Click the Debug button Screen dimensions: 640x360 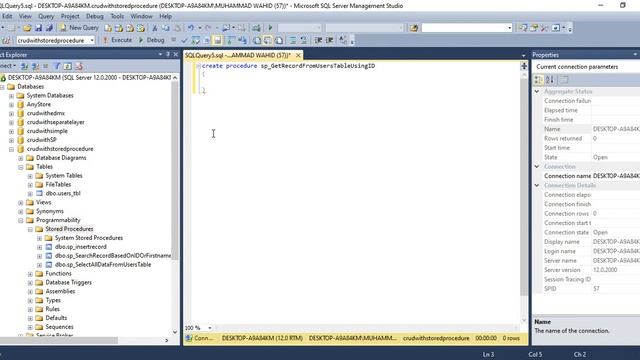tap(151, 40)
